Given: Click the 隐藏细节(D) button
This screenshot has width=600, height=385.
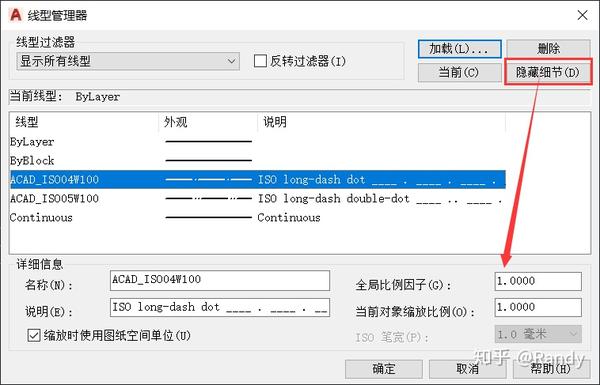Looking at the screenshot, I should coord(548,72).
